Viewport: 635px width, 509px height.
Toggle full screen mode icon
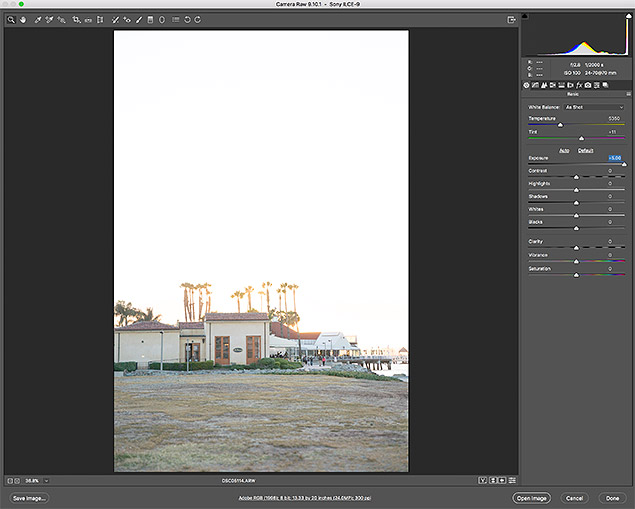511,19
